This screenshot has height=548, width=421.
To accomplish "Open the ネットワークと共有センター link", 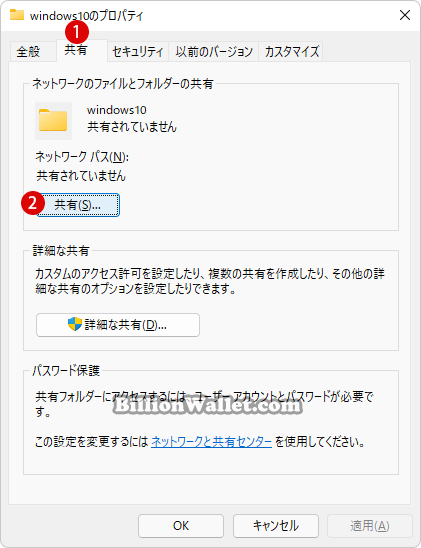I will click(211, 442).
